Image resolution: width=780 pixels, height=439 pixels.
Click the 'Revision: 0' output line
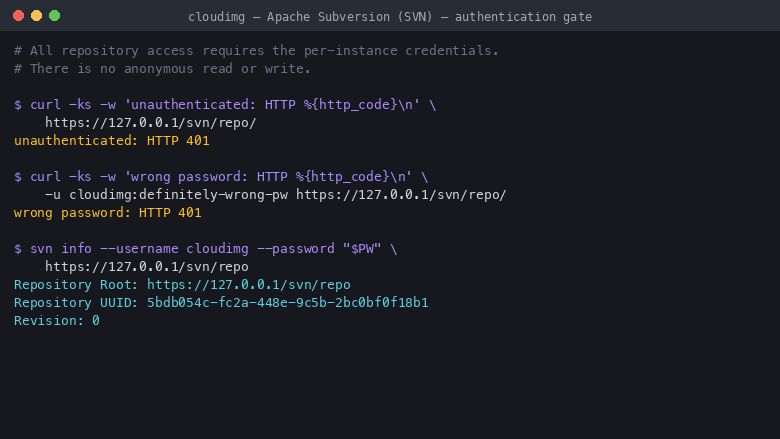[x=57, y=321]
